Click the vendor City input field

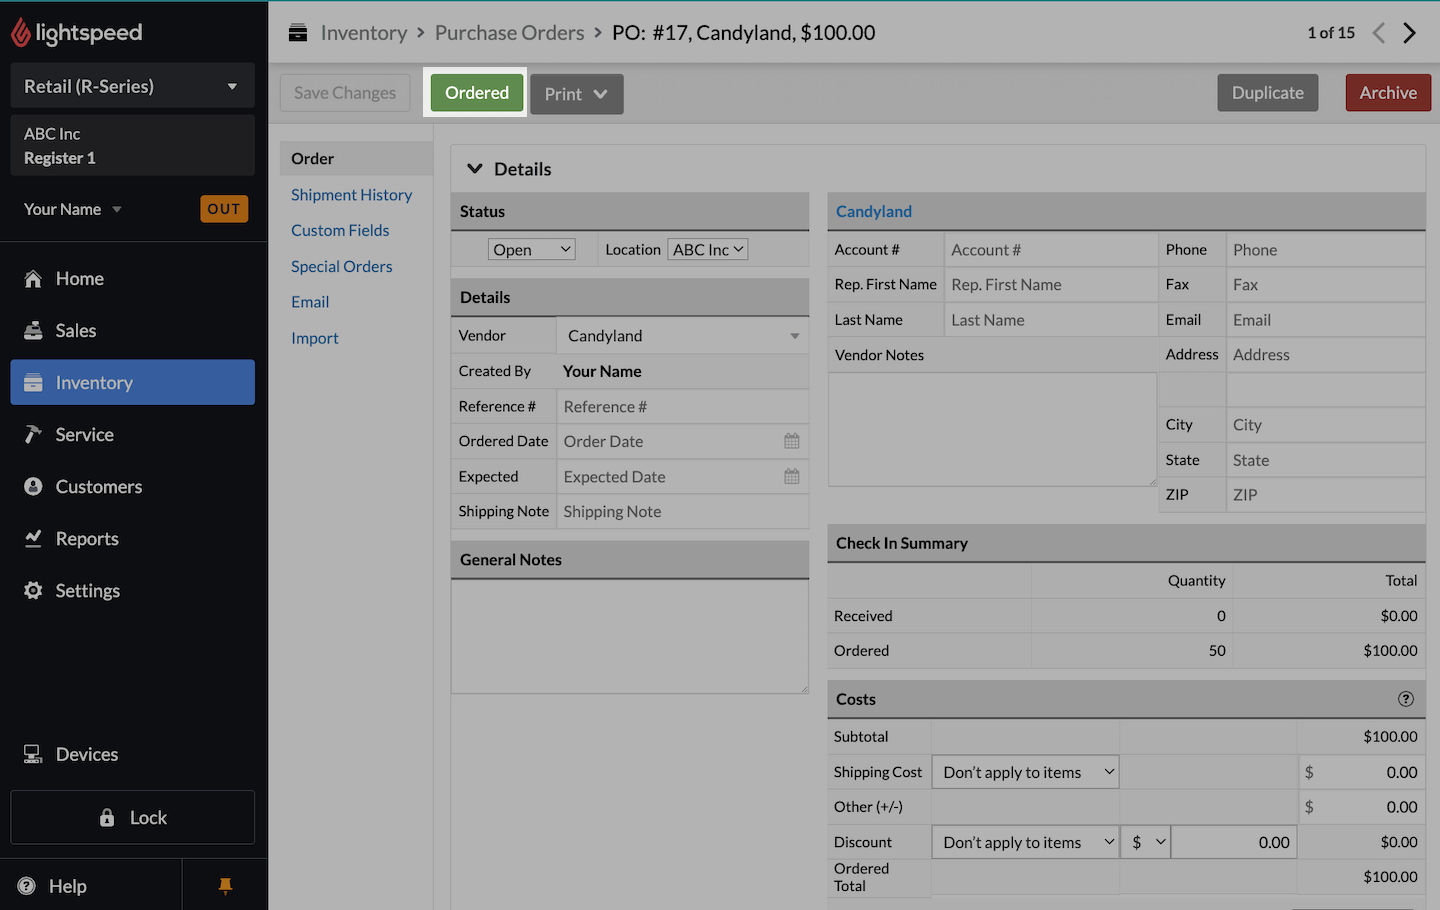[1325, 425]
